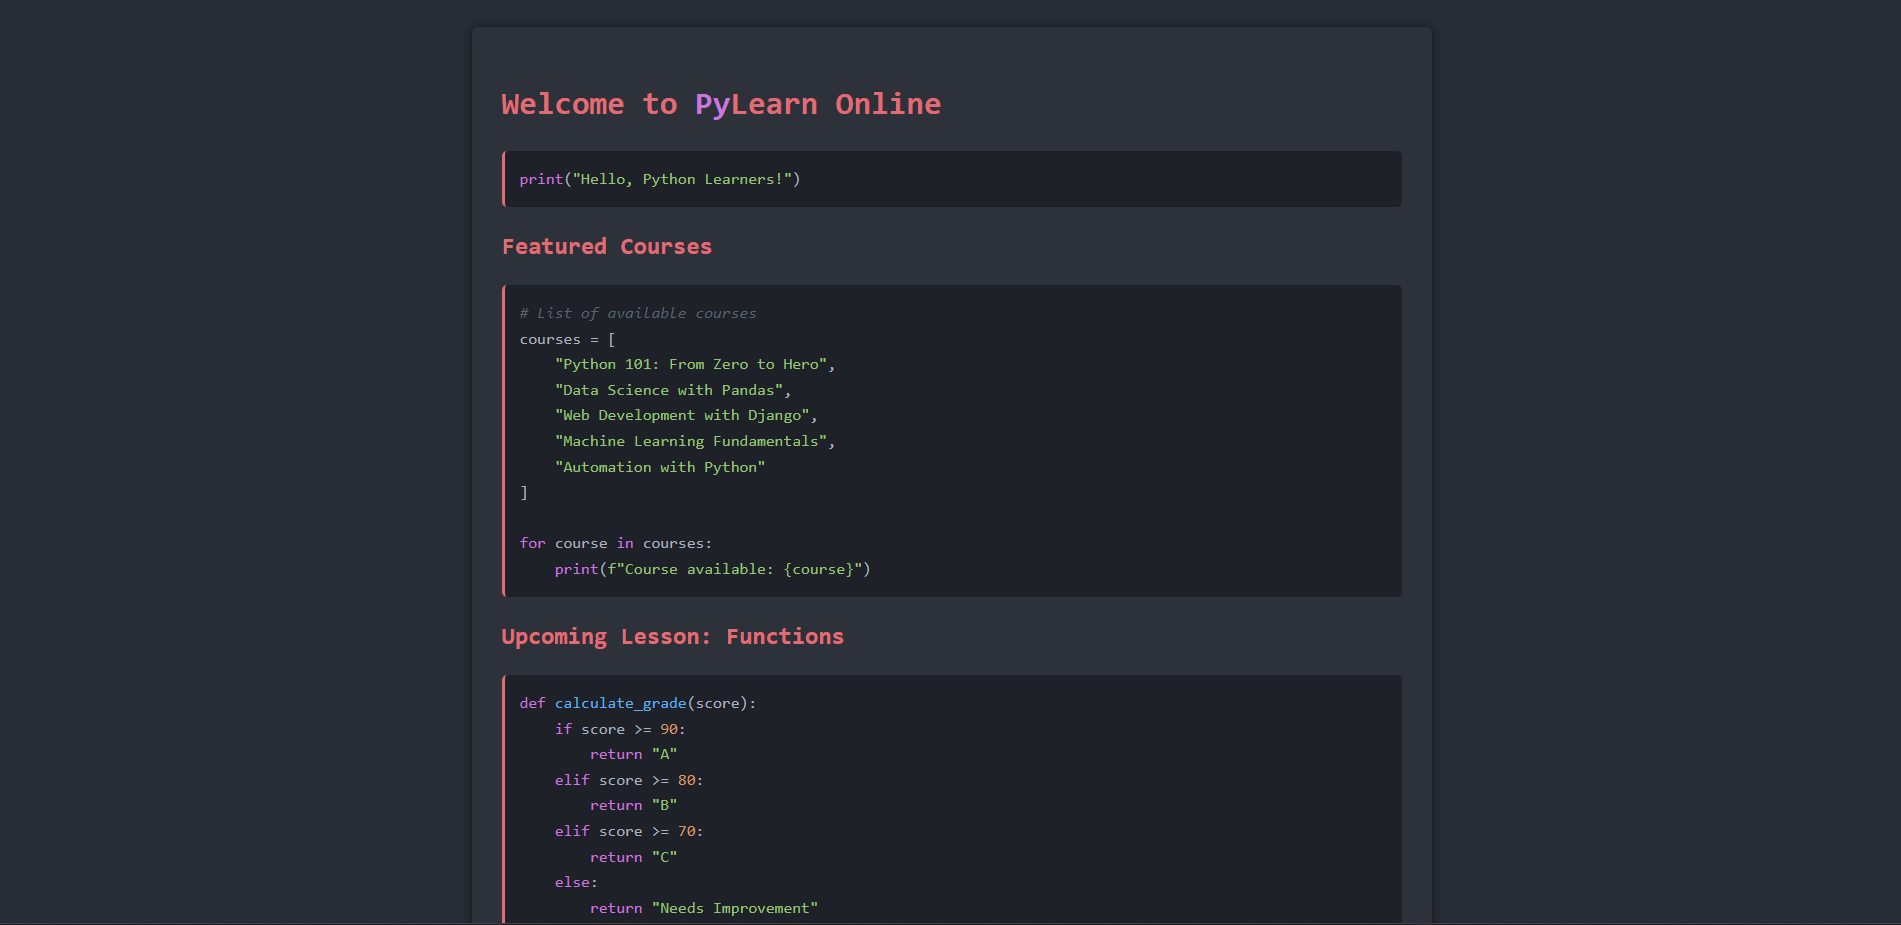The height and width of the screenshot is (925, 1901).
Task: Click the 'if score >= 90:' line
Action: pyautogui.click(x=620, y=729)
